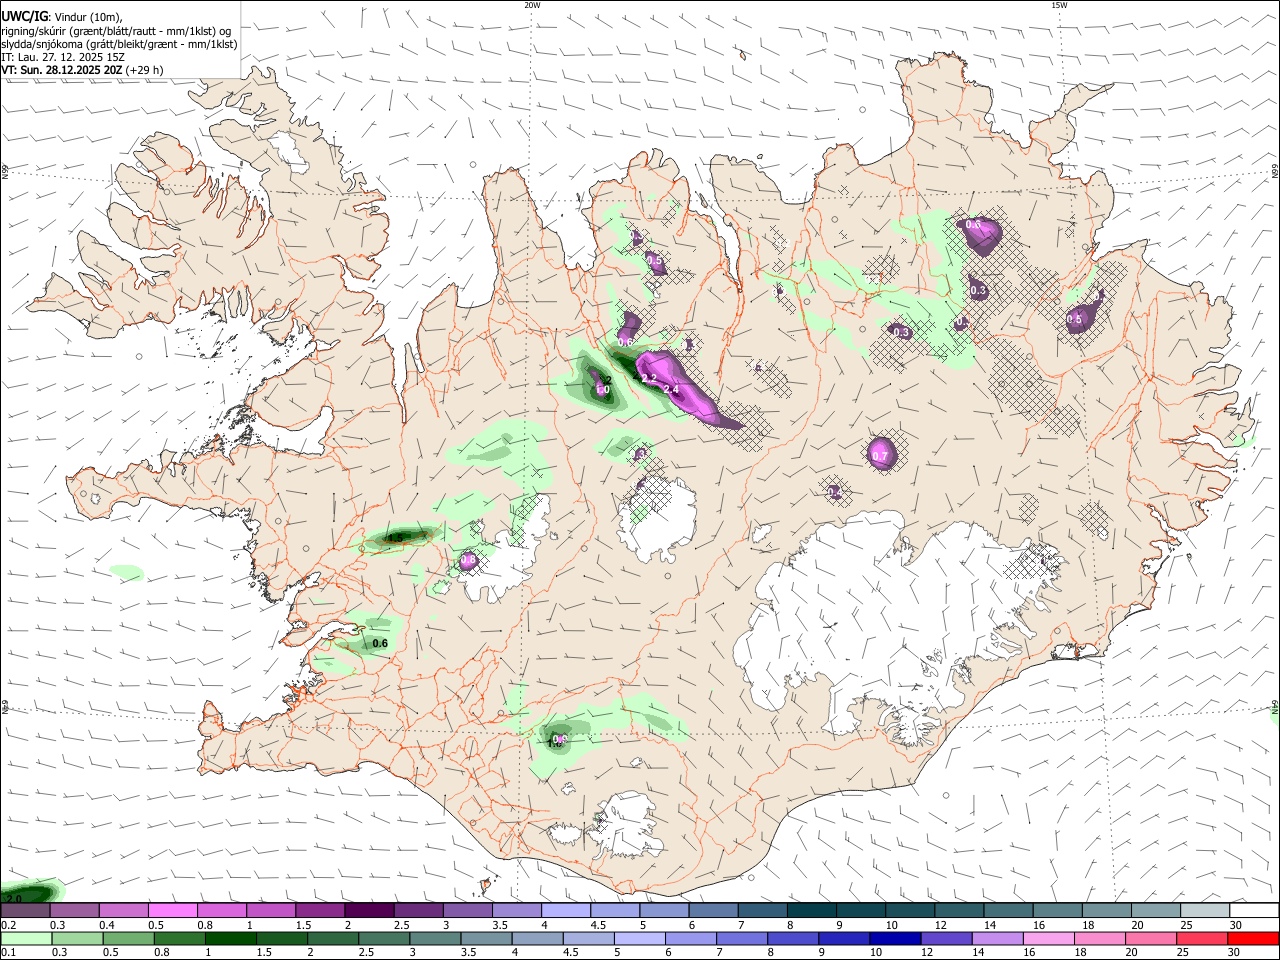Image resolution: width=1280 pixels, height=960 pixels.
Task: Select the dark teal swatch labeled 8, upper row
Action: tap(811, 911)
